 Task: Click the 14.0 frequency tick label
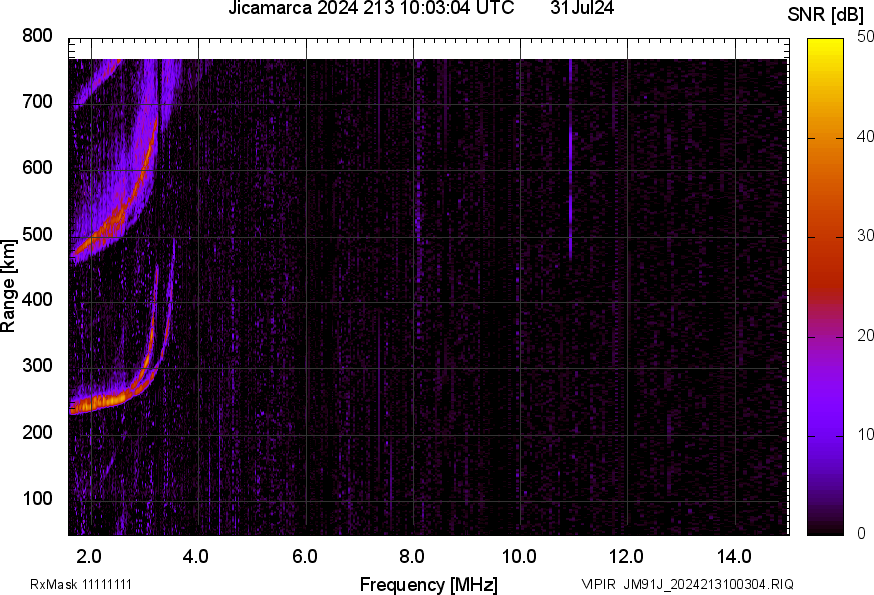pyautogui.click(x=735, y=555)
